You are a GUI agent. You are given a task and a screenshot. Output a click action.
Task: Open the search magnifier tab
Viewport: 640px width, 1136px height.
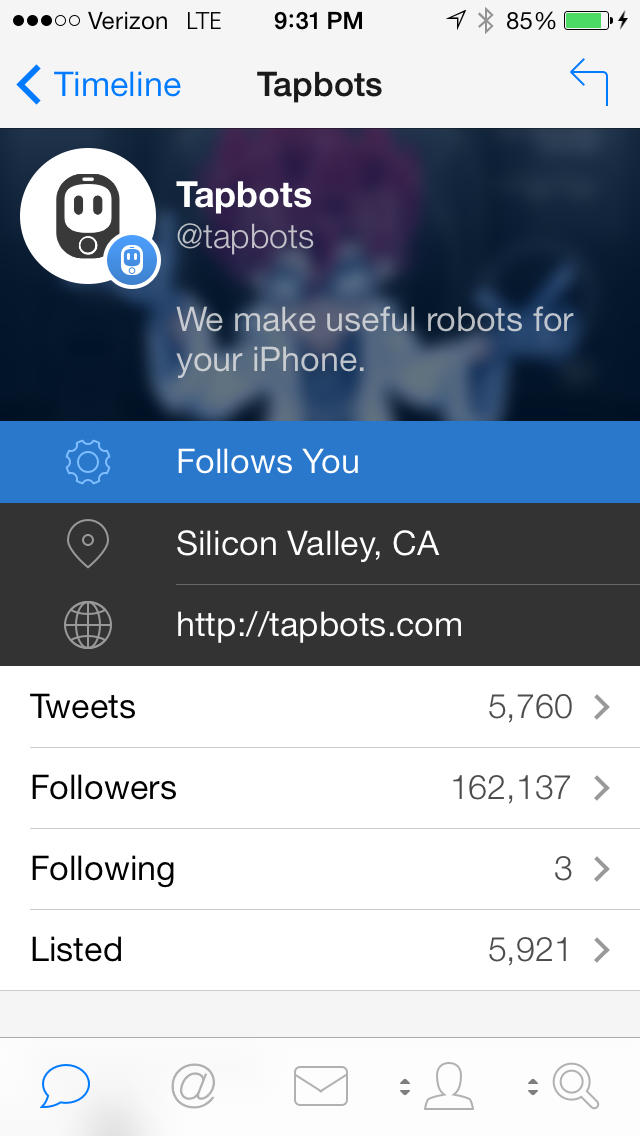(x=575, y=1086)
